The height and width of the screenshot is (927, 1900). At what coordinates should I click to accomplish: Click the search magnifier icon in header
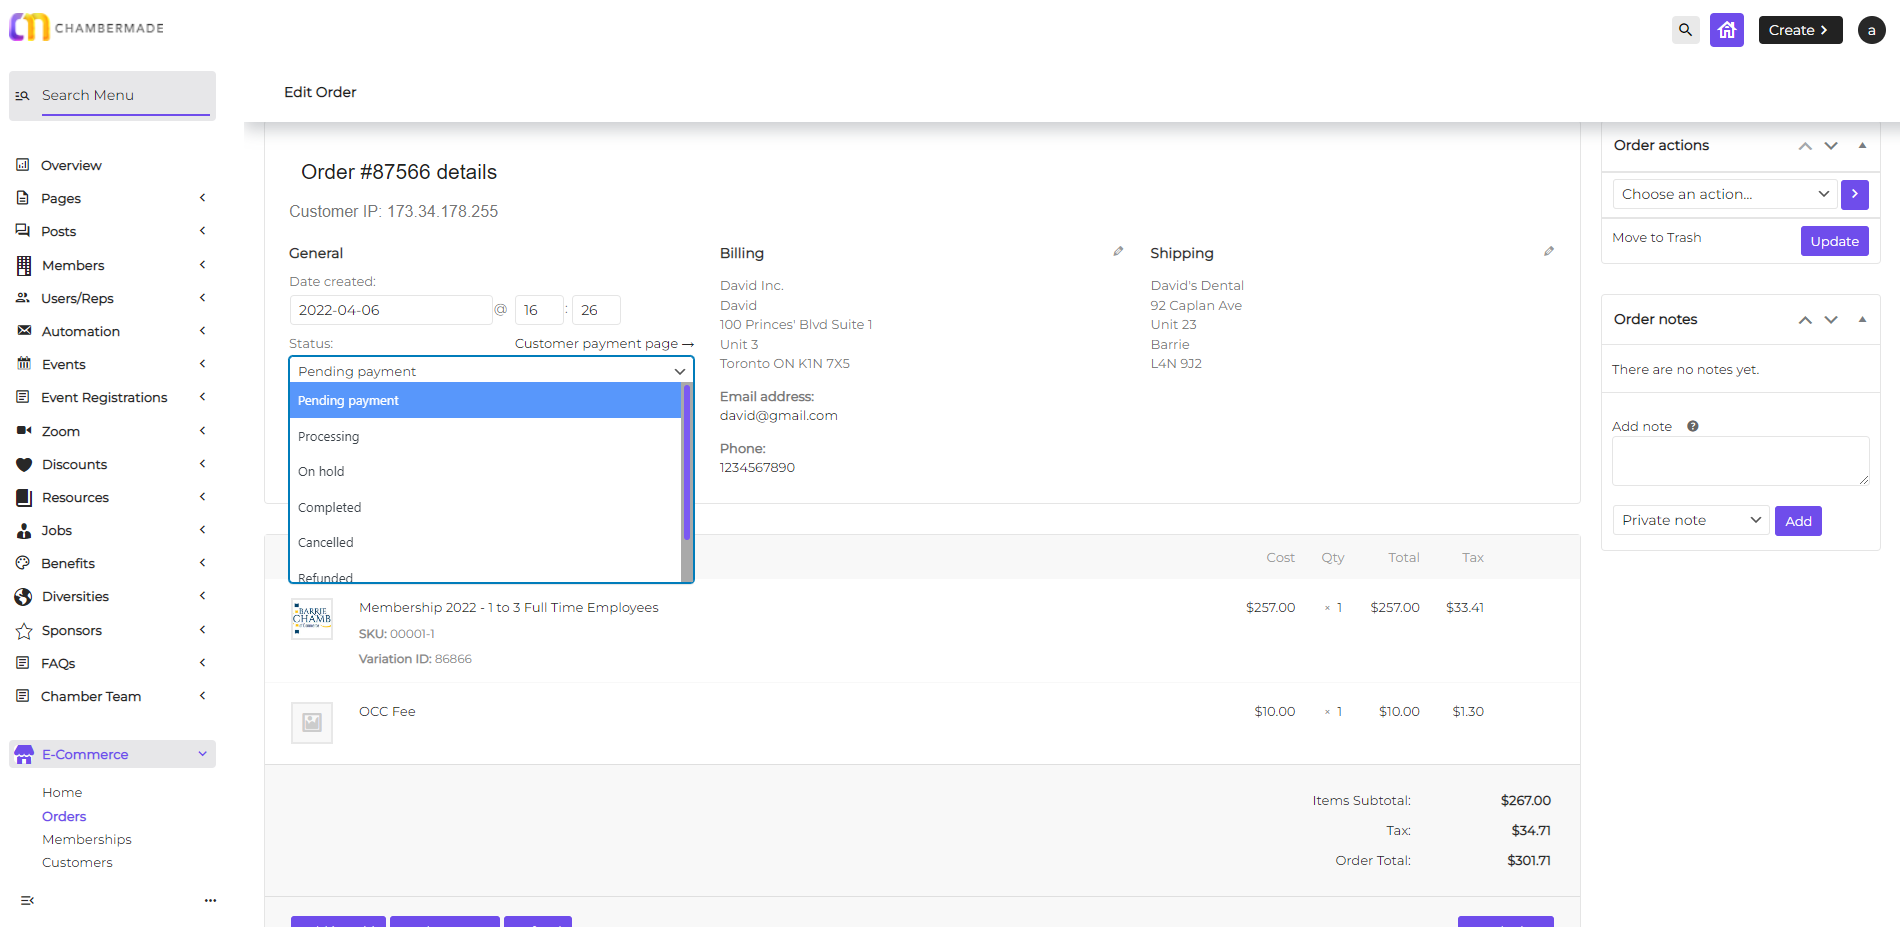pos(1685,30)
